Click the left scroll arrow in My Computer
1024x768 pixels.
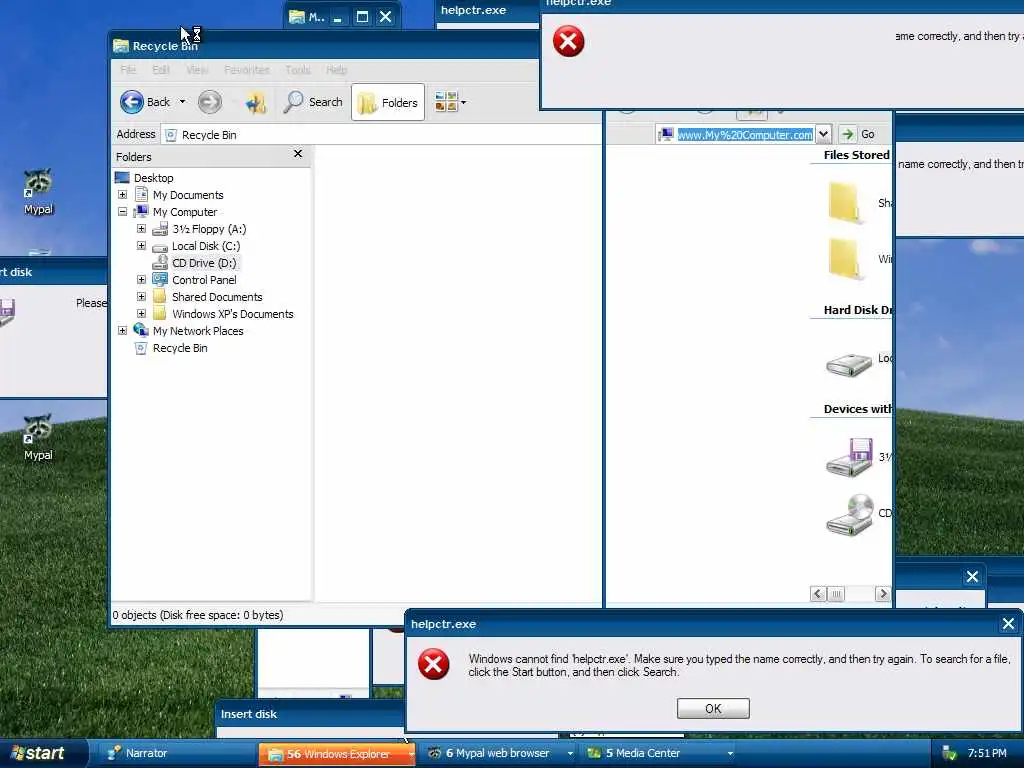[818, 594]
